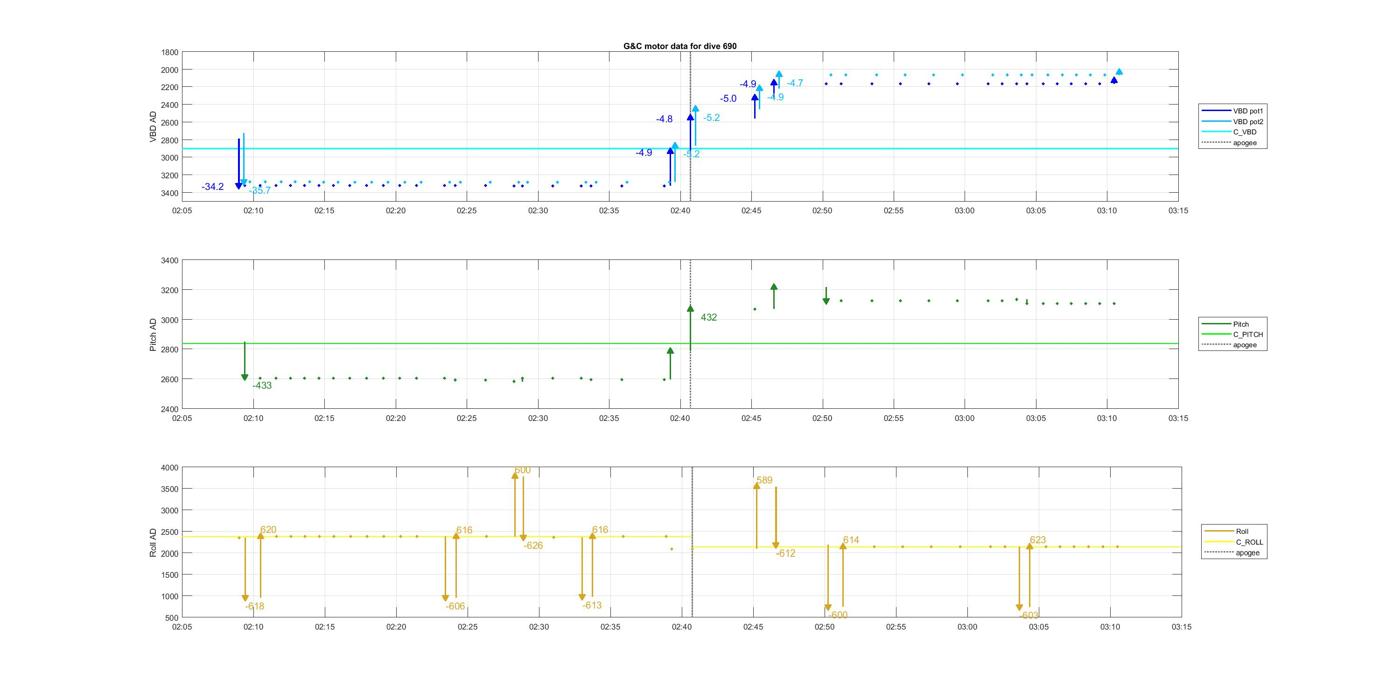Click the "VBD AD" y-axis label
Screen dimensions: 1400x693
(x=153, y=125)
